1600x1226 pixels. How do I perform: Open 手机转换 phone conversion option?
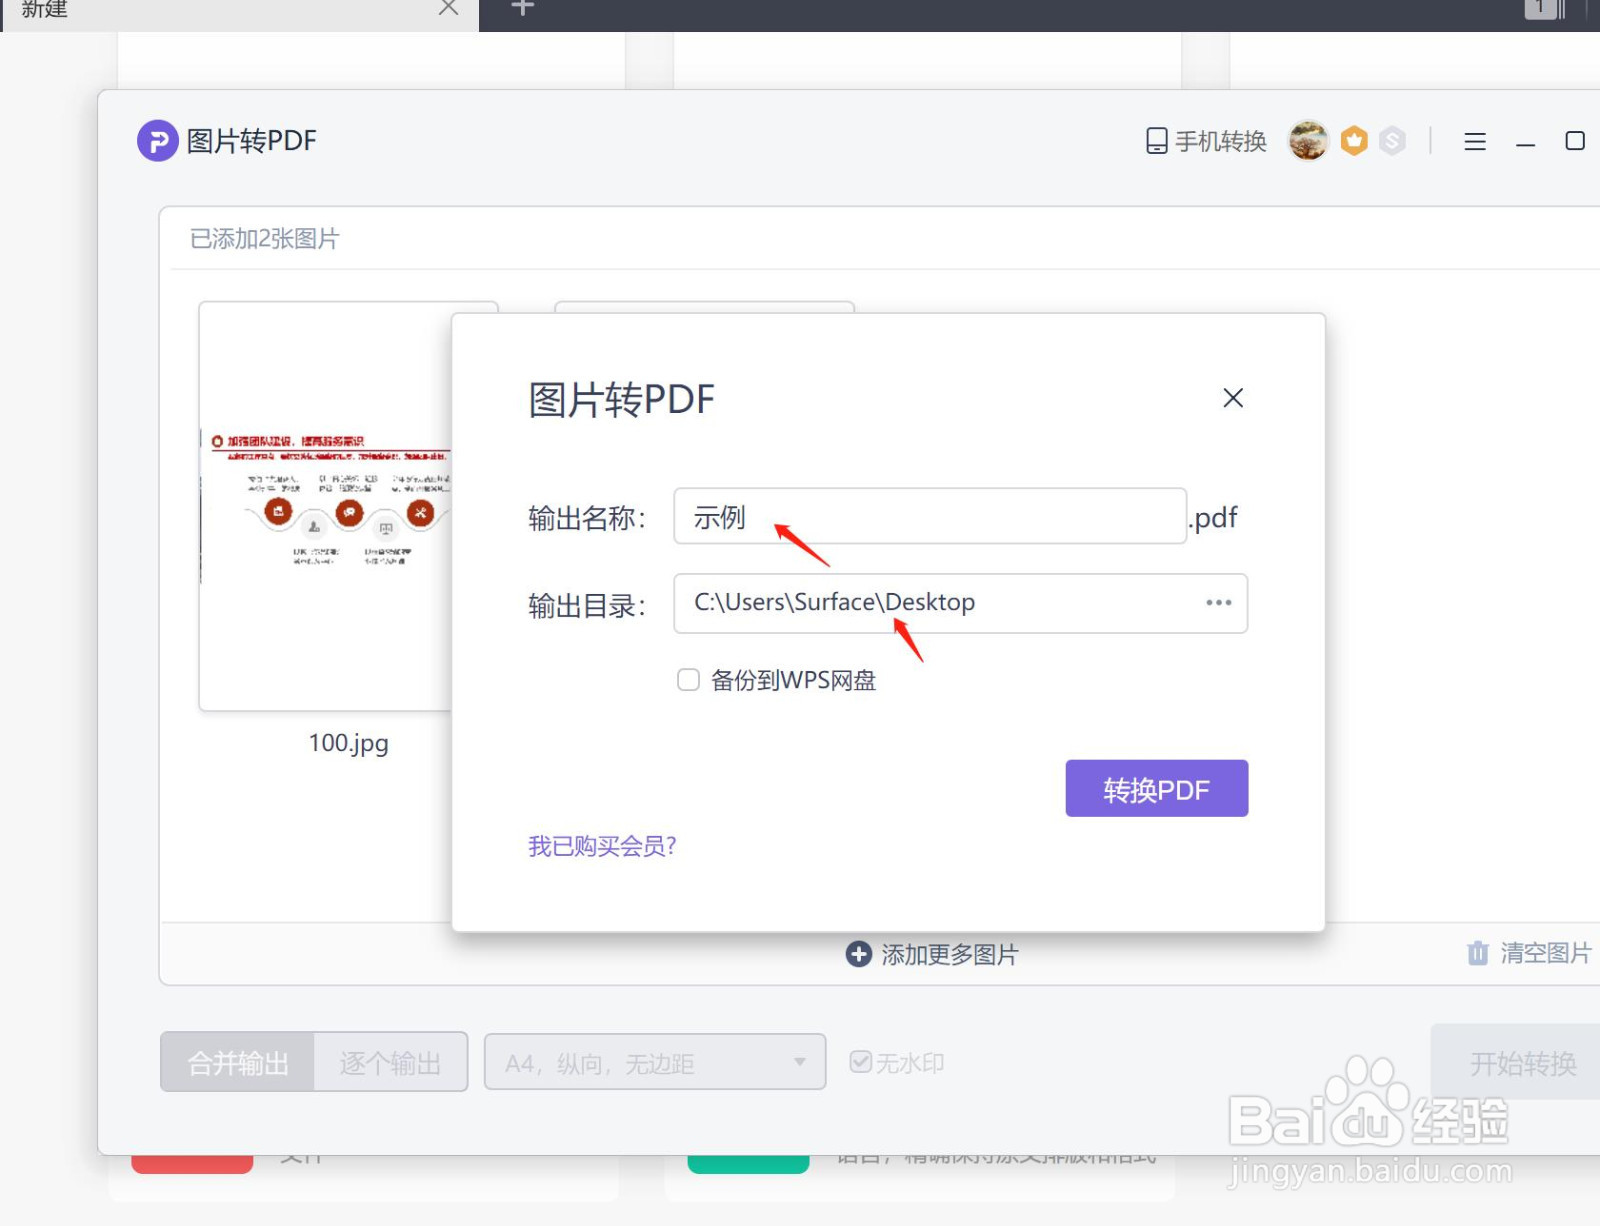point(1206,141)
